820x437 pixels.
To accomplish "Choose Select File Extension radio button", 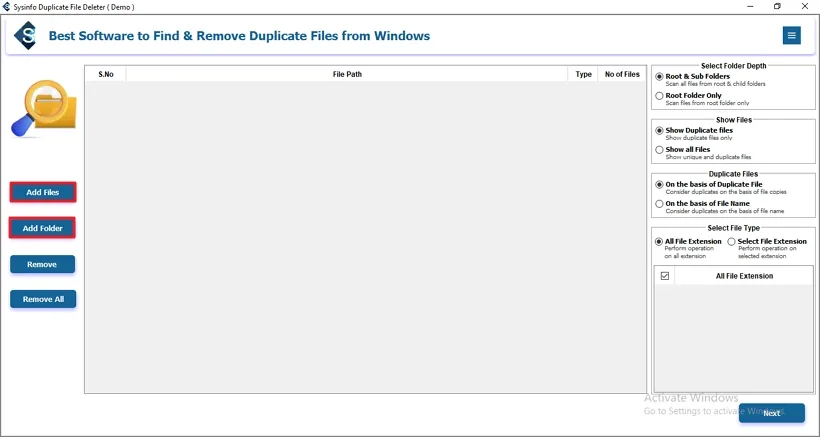I will tap(732, 242).
